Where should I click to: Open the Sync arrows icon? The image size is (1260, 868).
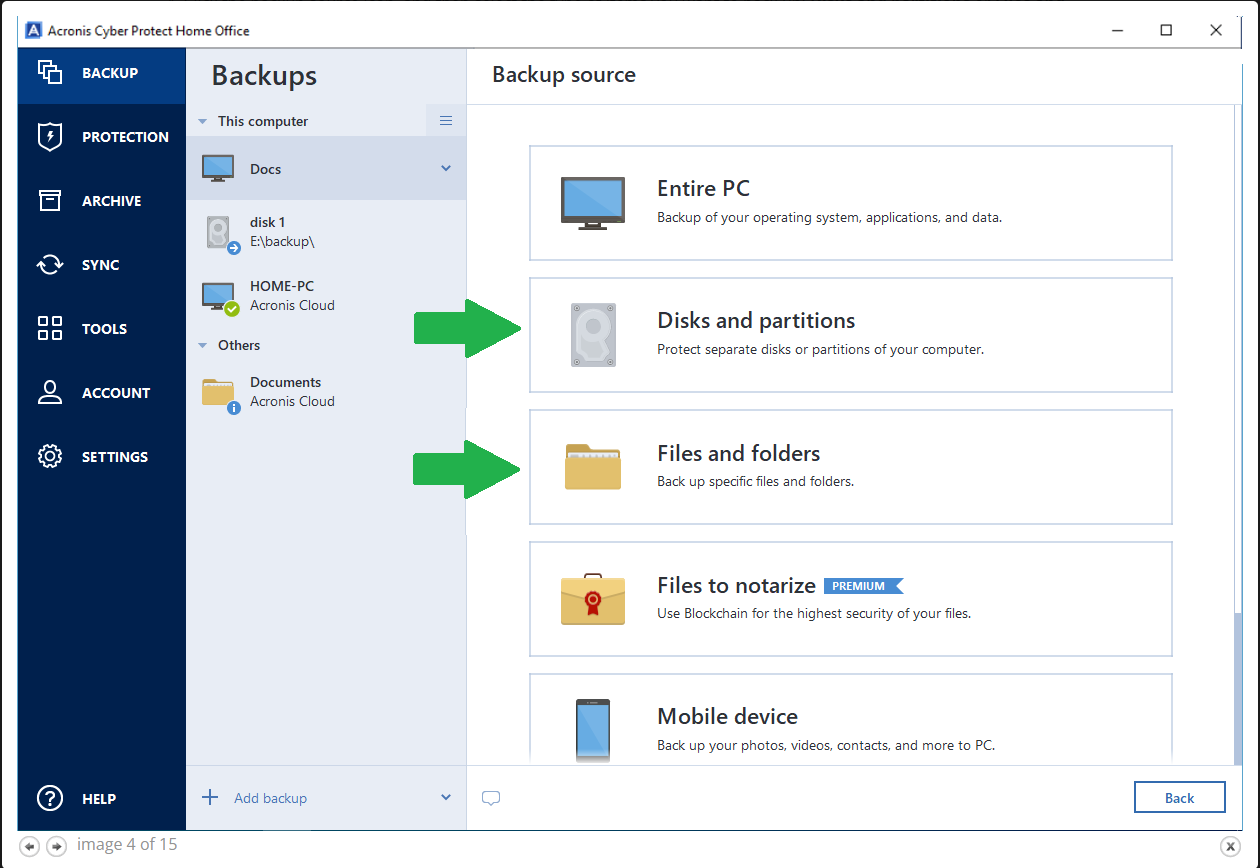click(x=50, y=265)
